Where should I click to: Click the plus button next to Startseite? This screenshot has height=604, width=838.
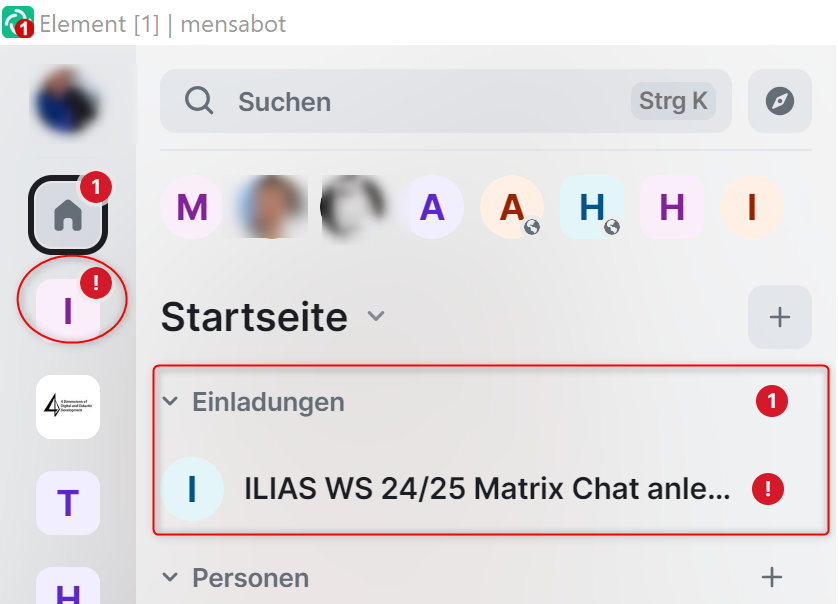779,317
